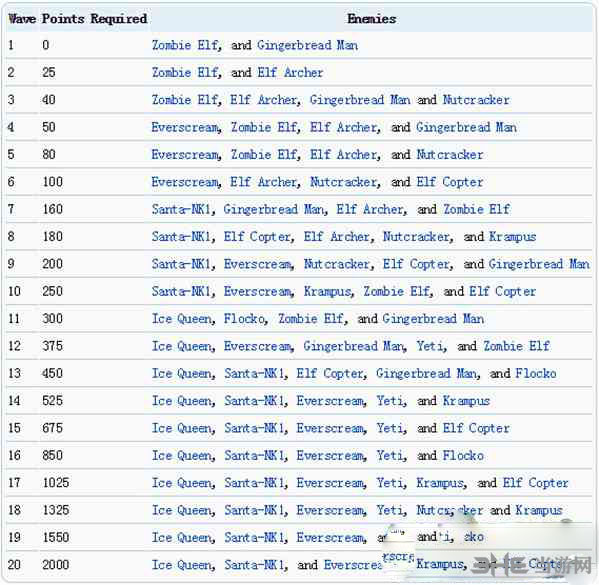The image size is (599, 585).
Task: Open Krampus link in wave 14 row
Action: (466, 401)
